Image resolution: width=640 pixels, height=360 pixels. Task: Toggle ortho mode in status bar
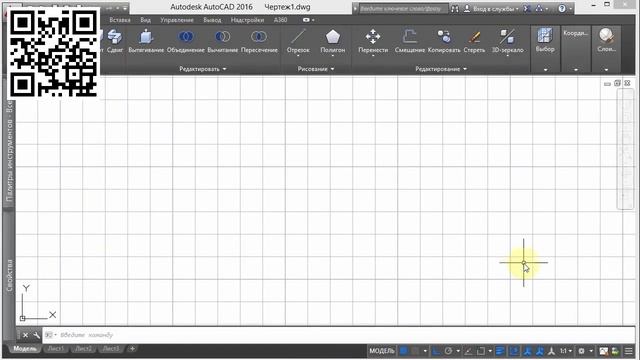tap(436, 351)
